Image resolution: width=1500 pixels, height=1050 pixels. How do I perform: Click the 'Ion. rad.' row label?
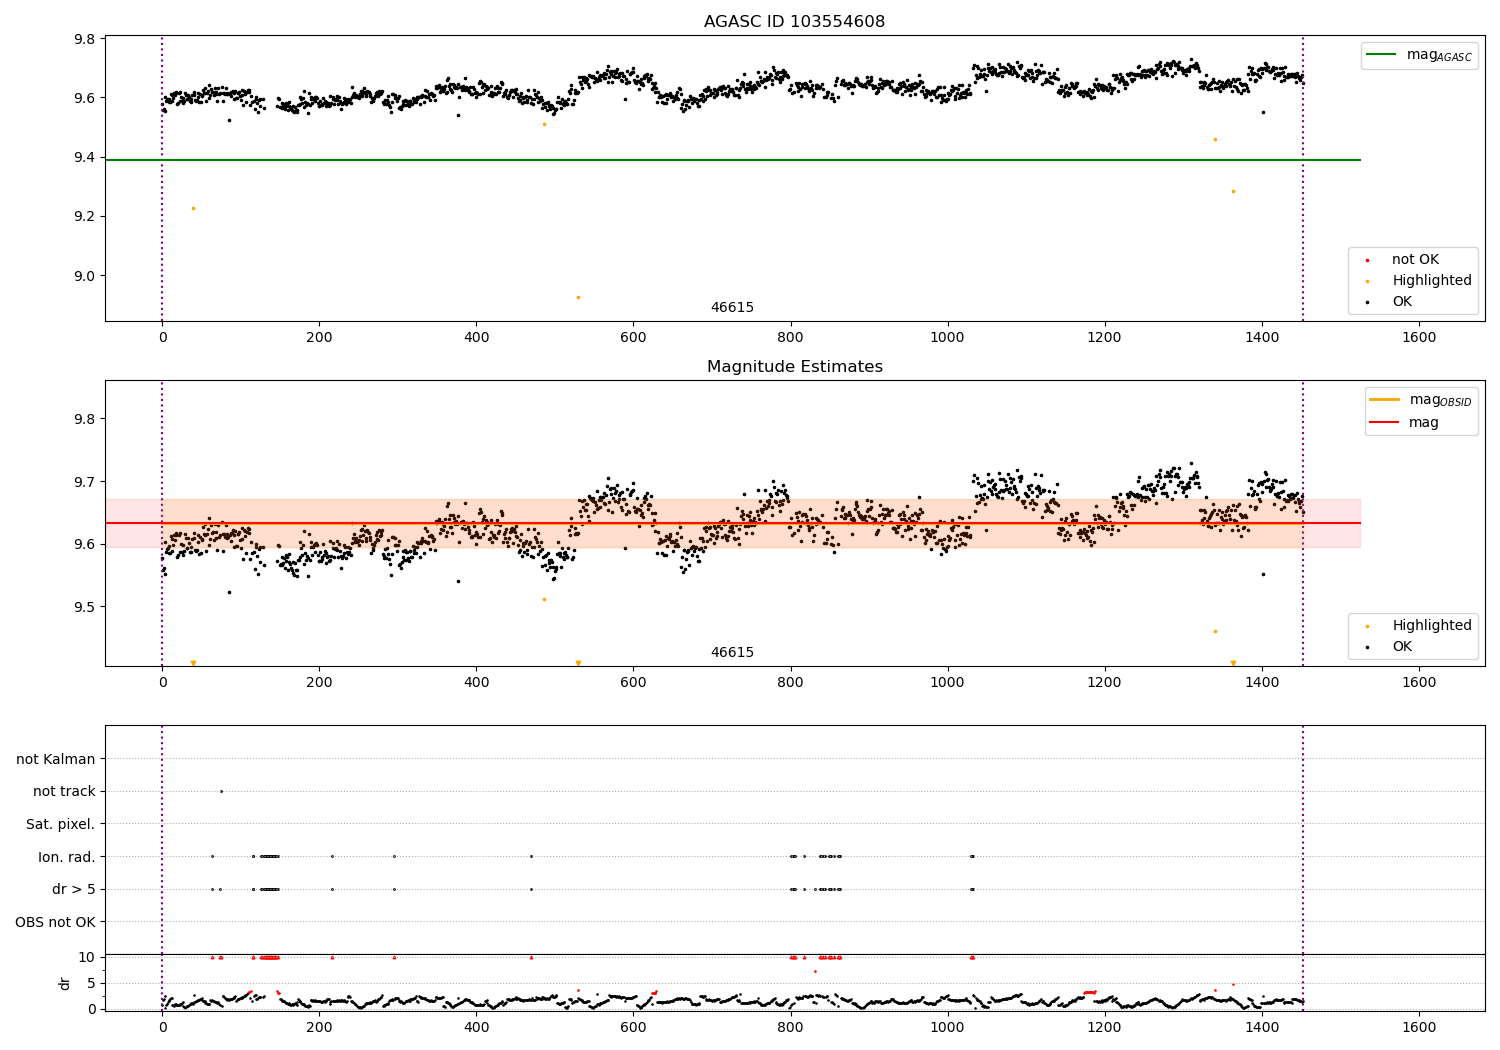[x=67, y=857]
